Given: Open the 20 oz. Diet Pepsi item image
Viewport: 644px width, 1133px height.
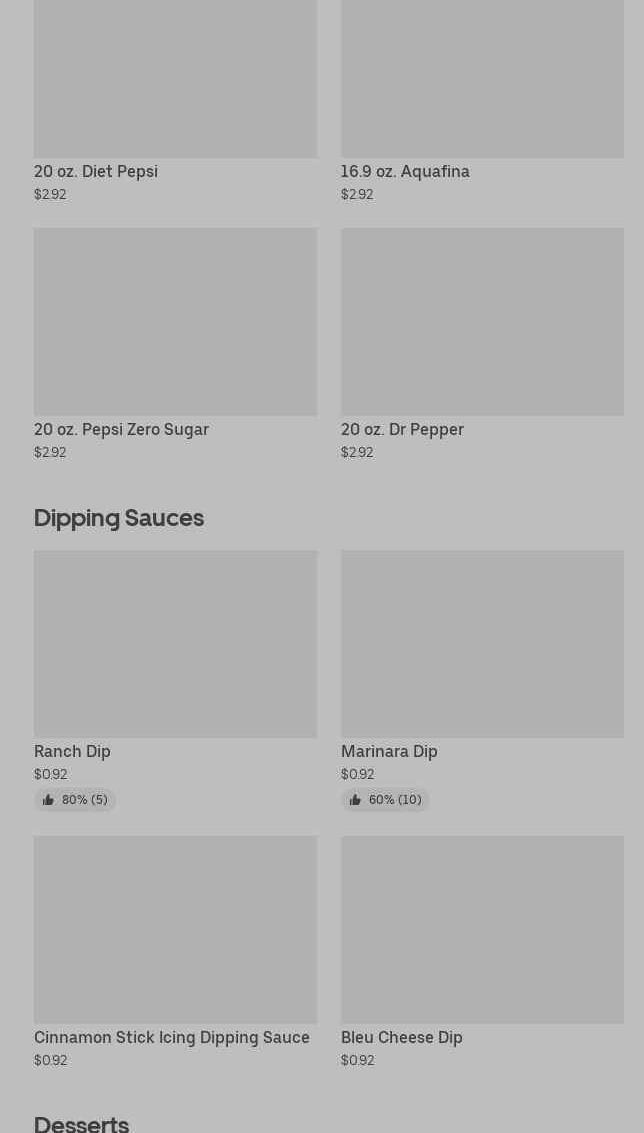Looking at the screenshot, I should point(175,78).
